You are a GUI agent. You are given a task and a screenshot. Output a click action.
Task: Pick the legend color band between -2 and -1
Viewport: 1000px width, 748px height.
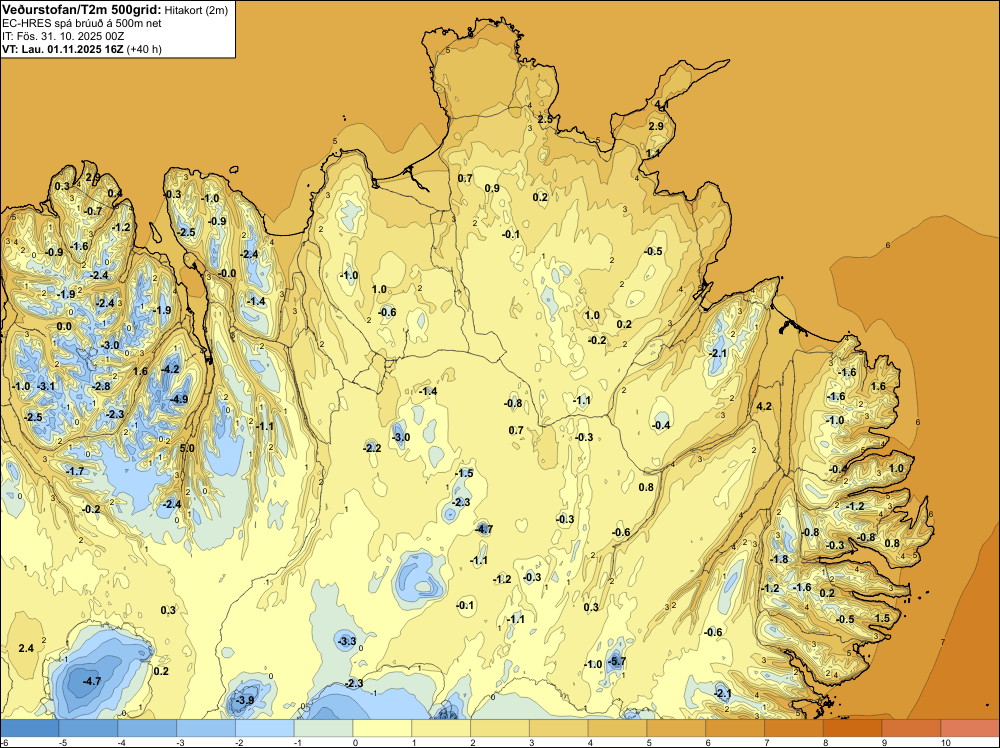tap(265, 728)
